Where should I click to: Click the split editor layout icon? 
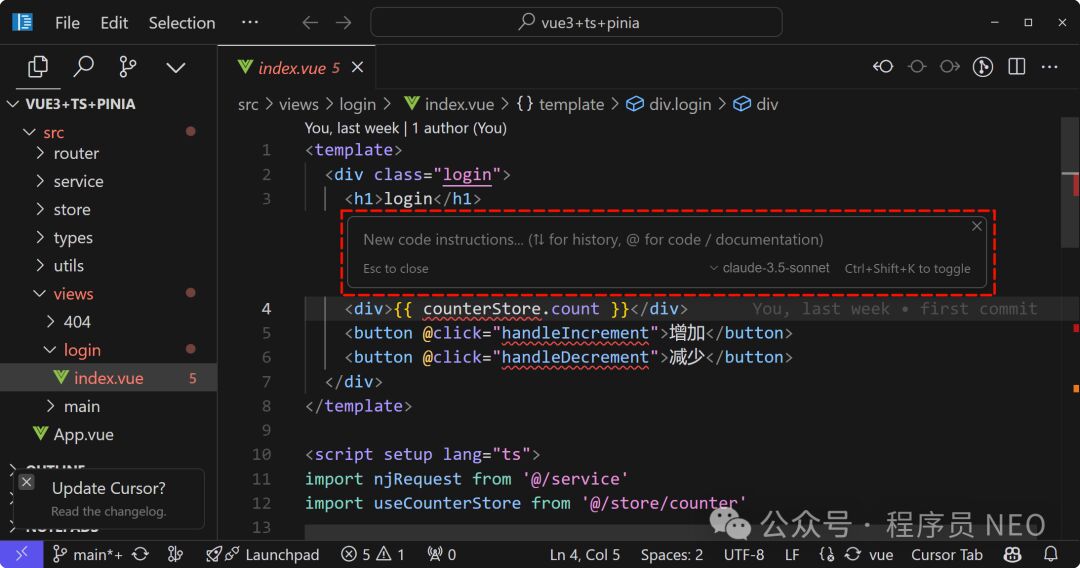click(1017, 67)
